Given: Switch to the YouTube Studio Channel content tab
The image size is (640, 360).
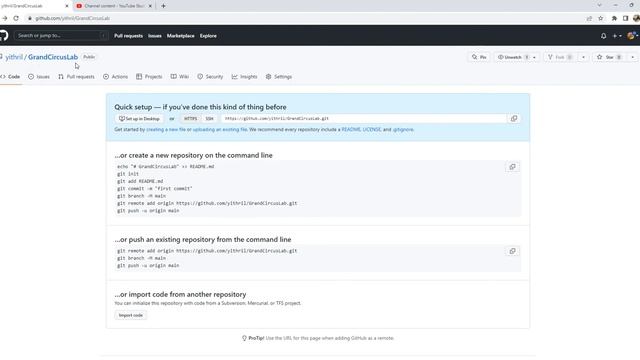Looking at the screenshot, I should click(x=114, y=6).
